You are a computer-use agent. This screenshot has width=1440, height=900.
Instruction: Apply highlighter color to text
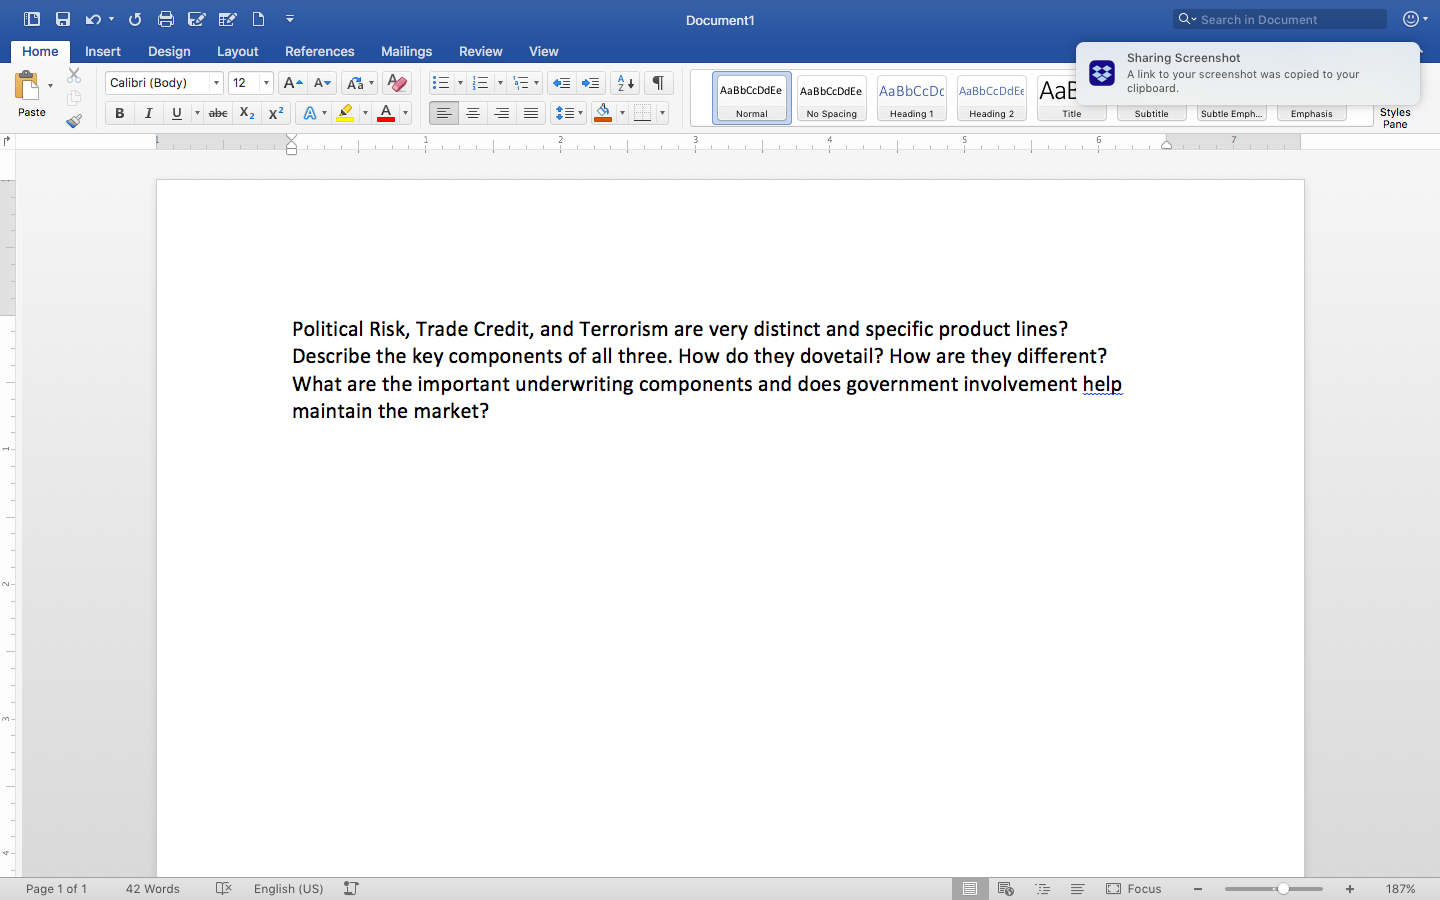click(345, 113)
